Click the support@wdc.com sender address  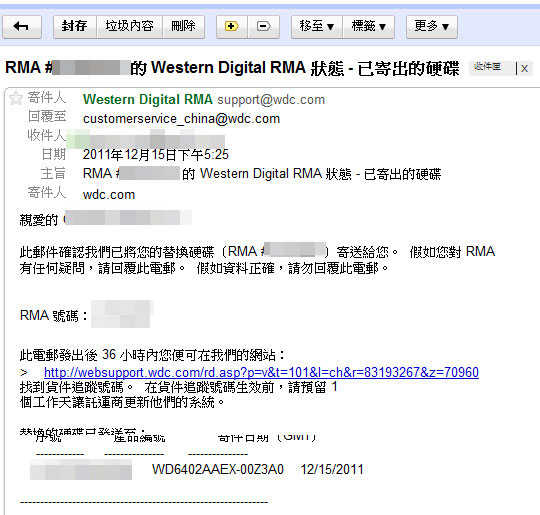pos(271,100)
